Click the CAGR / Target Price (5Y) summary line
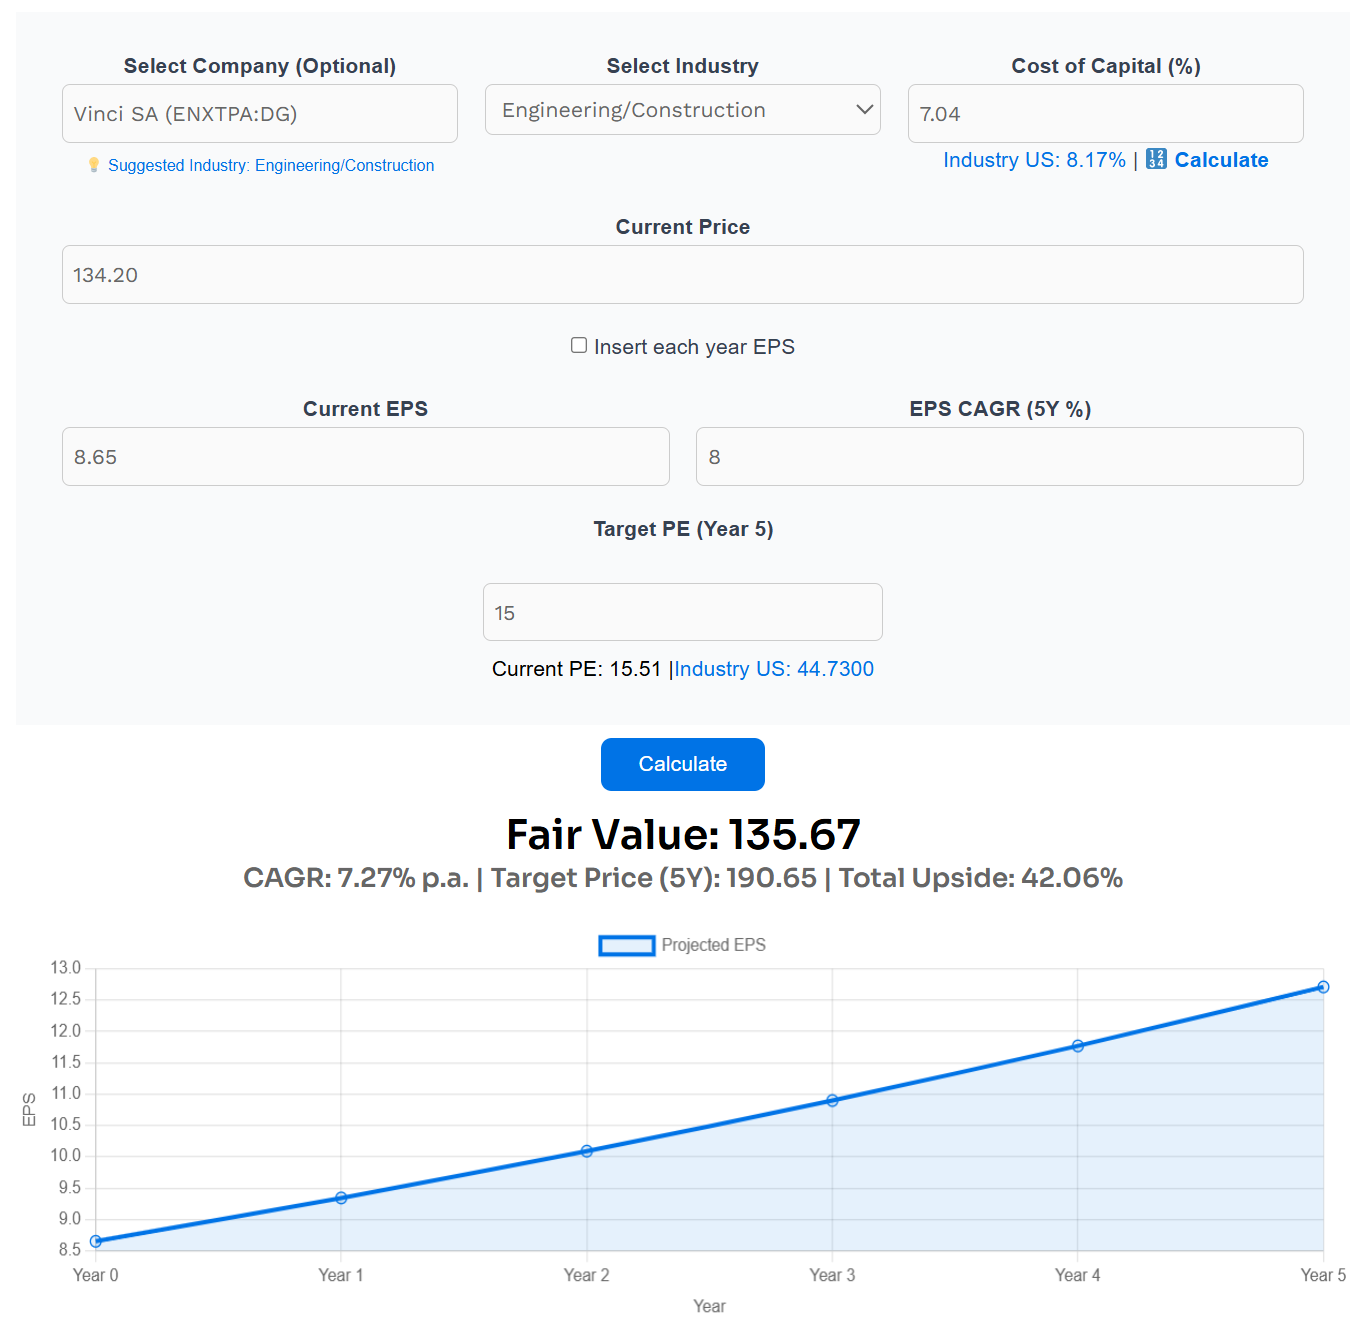Screen dimensions: 1369x1335 [683, 878]
